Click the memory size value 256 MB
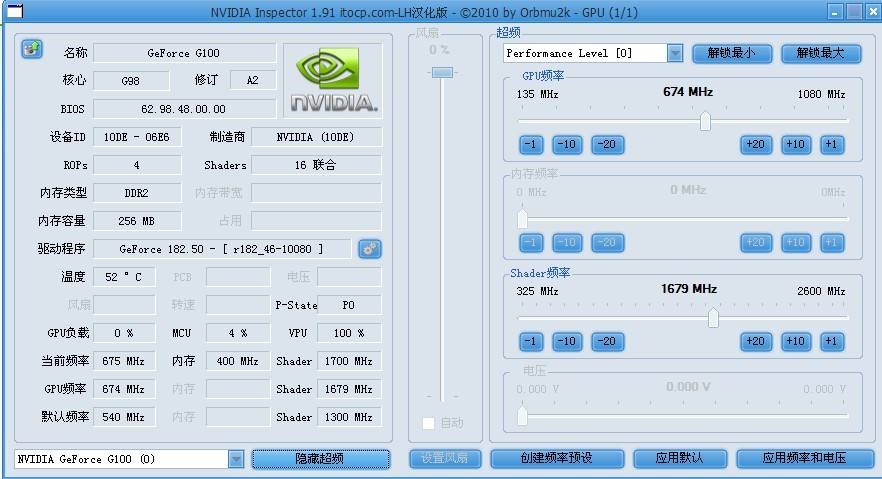This screenshot has width=882, height=479. (x=137, y=222)
